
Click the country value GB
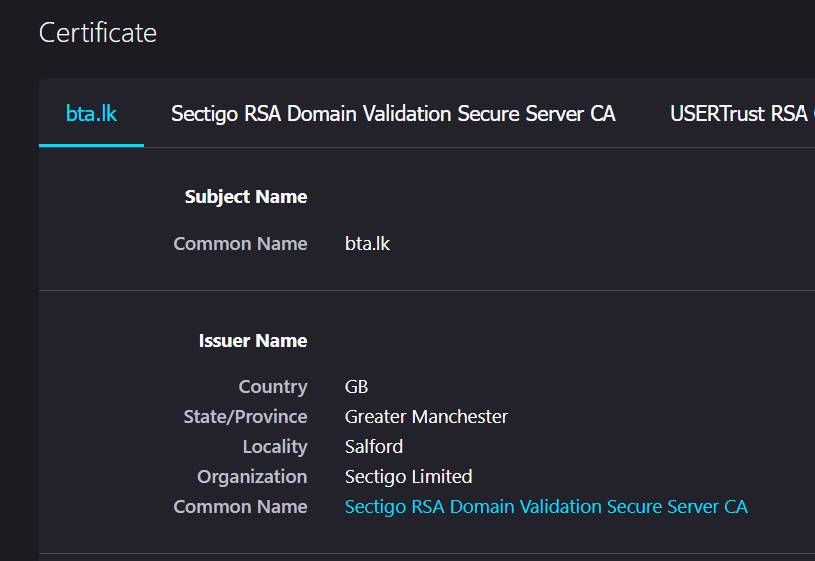click(x=357, y=387)
